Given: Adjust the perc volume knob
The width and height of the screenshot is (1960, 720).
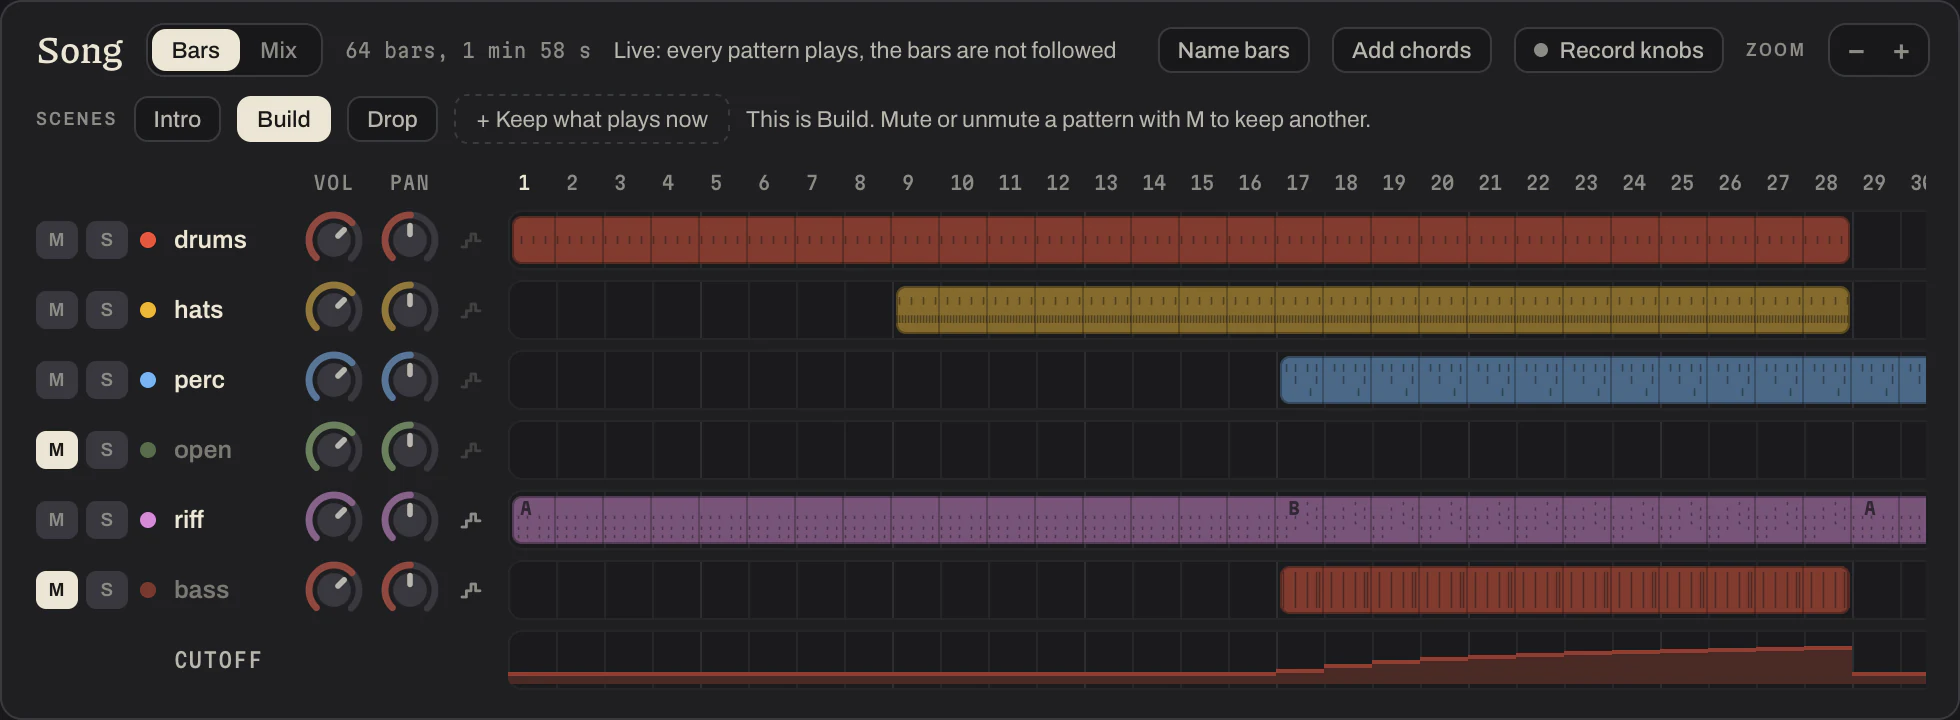Looking at the screenshot, I should coord(333,380).
